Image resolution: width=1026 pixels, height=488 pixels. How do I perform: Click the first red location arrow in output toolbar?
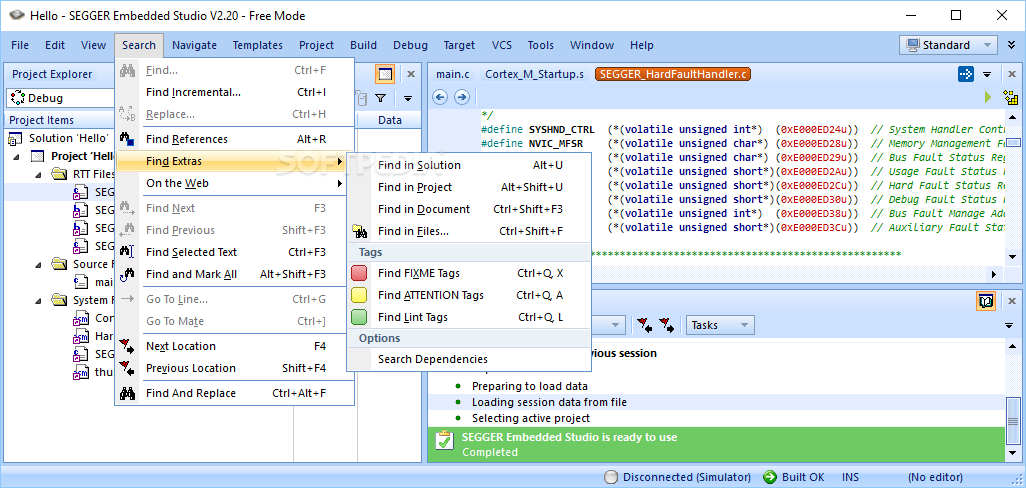click(x=645, y=324)
